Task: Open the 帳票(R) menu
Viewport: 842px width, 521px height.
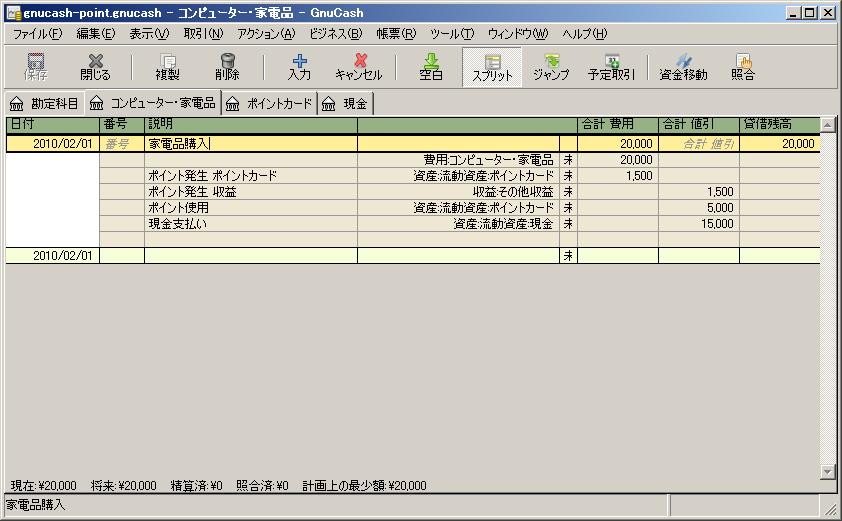Action: click(x=396, y=34)
